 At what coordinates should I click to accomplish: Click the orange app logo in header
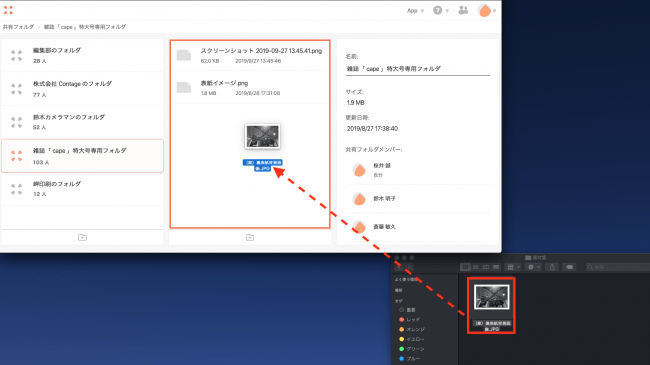click(x=8, y=10)
